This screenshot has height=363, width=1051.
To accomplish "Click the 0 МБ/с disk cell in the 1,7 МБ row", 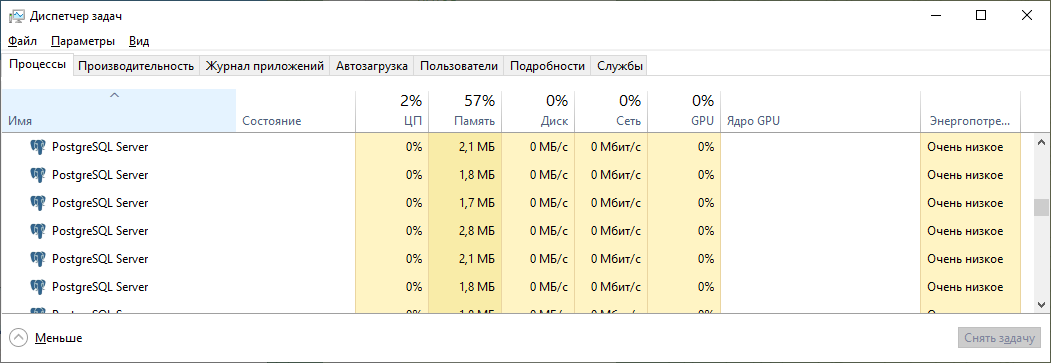I will tap(538, 203).
